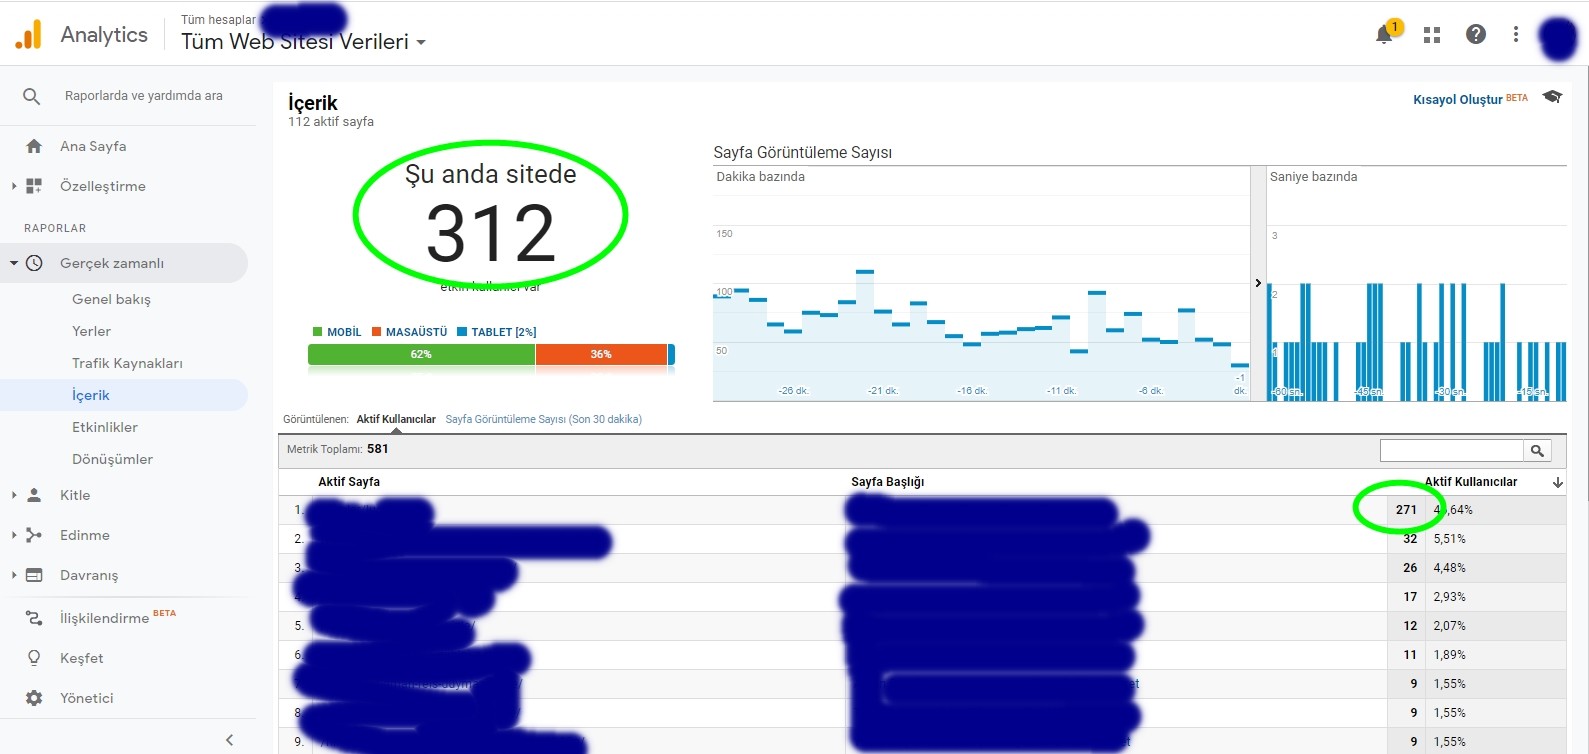Viewport: 1589px width, 754px height.
Task: Click the MOBİL legend label
Action: 344,332
